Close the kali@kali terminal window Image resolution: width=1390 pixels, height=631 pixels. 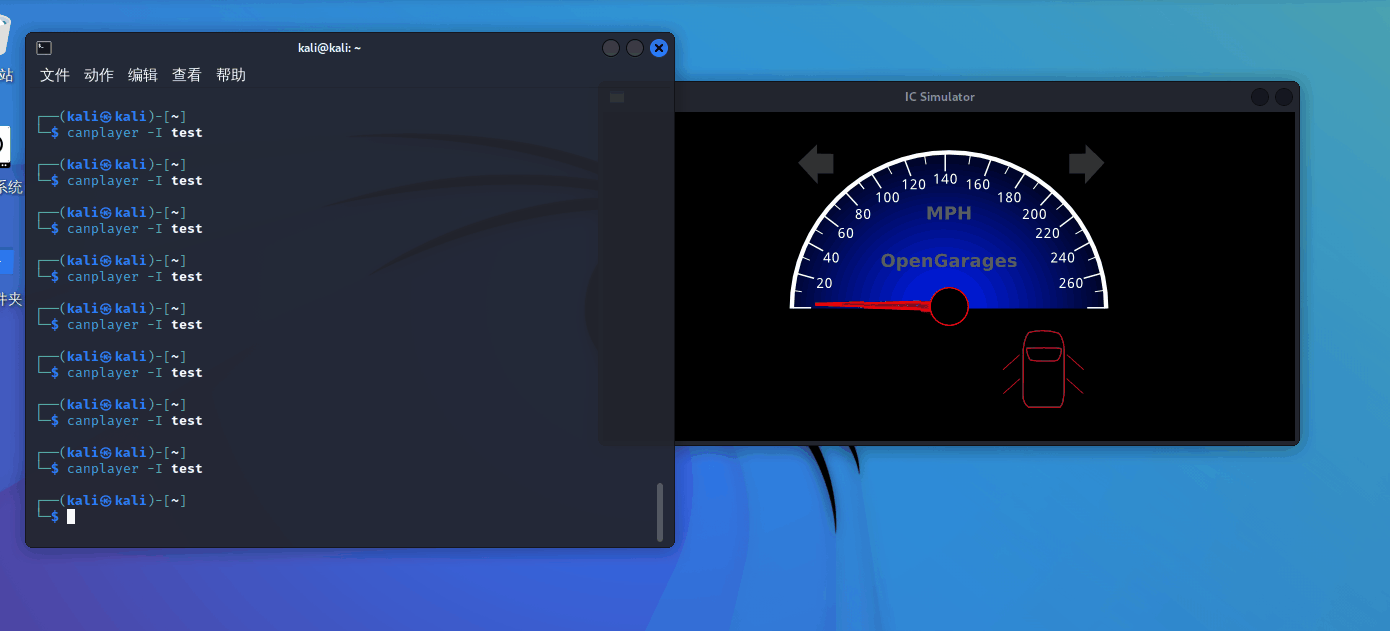[x=658, y=48]
